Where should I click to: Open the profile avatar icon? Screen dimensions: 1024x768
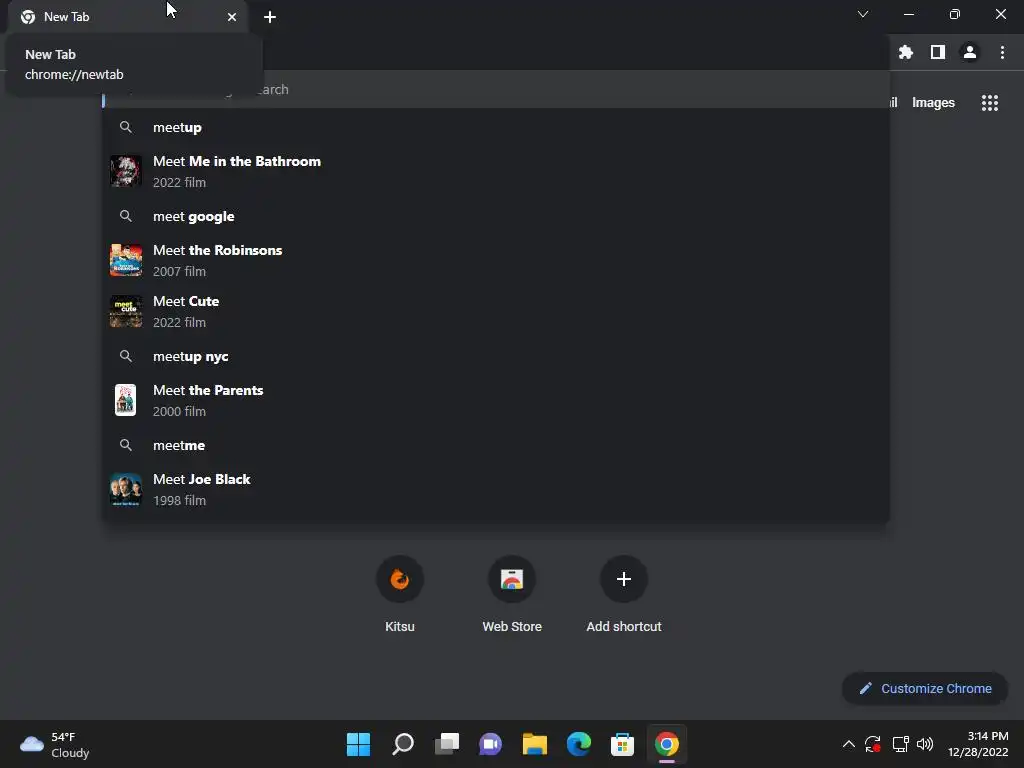(969, 52)
